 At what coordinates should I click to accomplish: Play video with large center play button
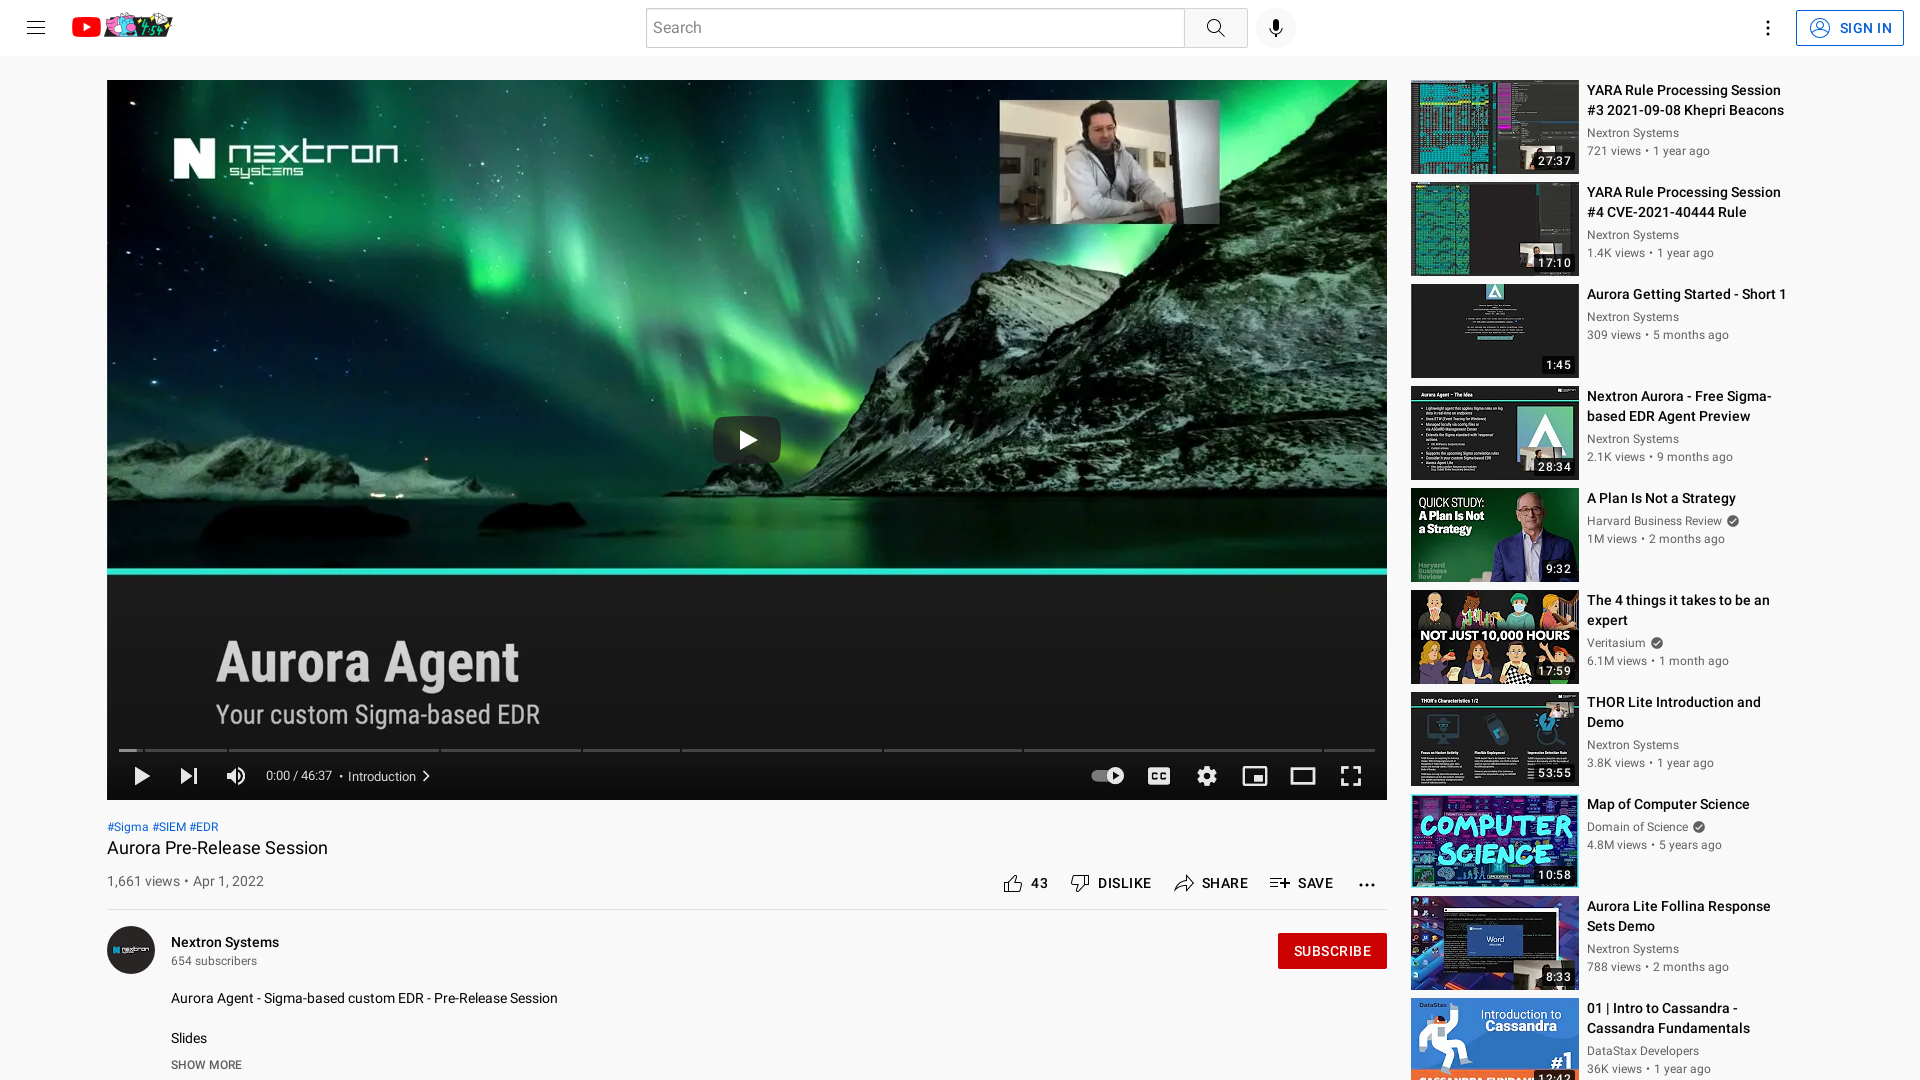tap(747, 439)
